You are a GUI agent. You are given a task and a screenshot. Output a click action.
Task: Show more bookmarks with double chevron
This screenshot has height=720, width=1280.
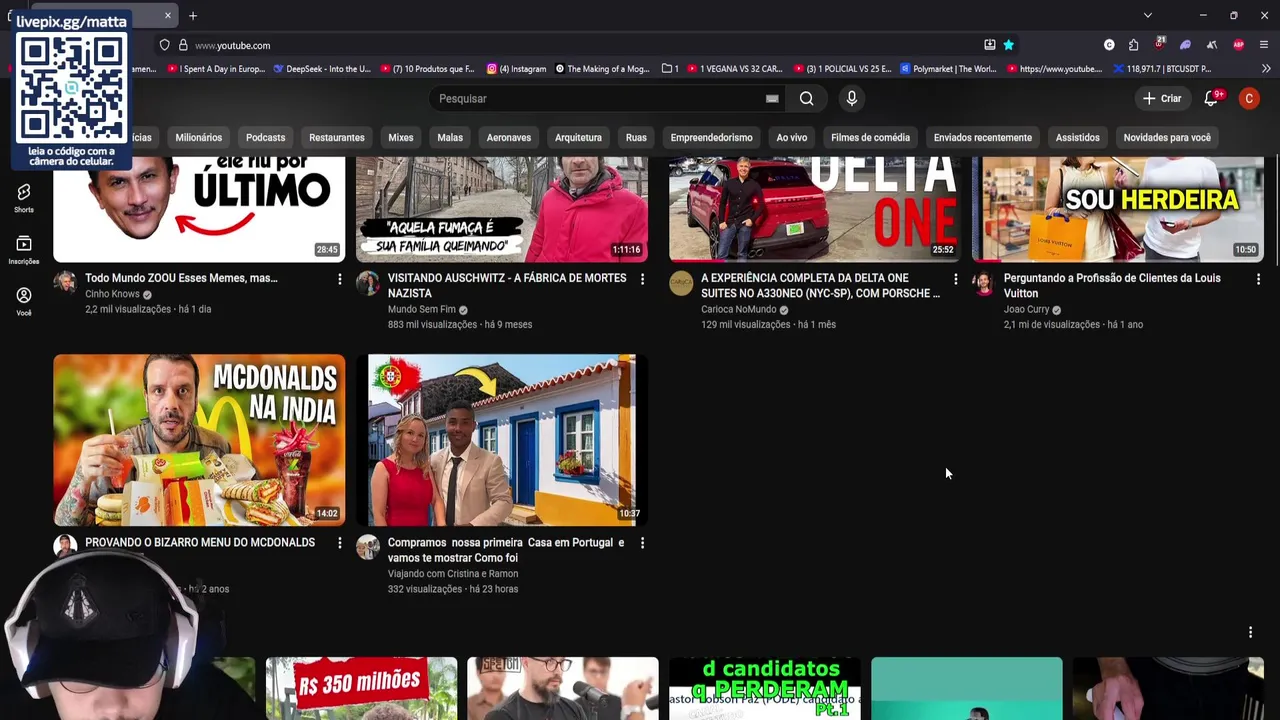[x=1266, y=69]
